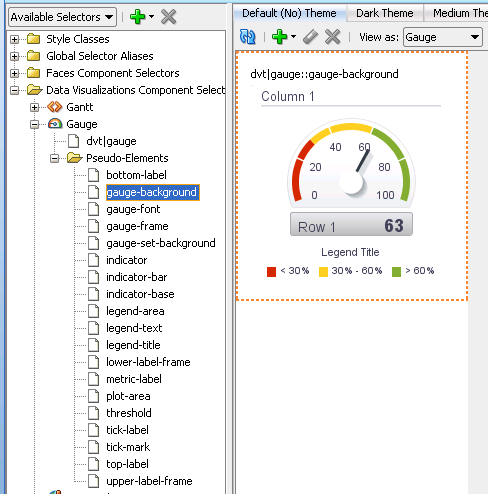Expand the Gantt node
The height and width of the screenshot is (494, 488).
tap(34, 107)
